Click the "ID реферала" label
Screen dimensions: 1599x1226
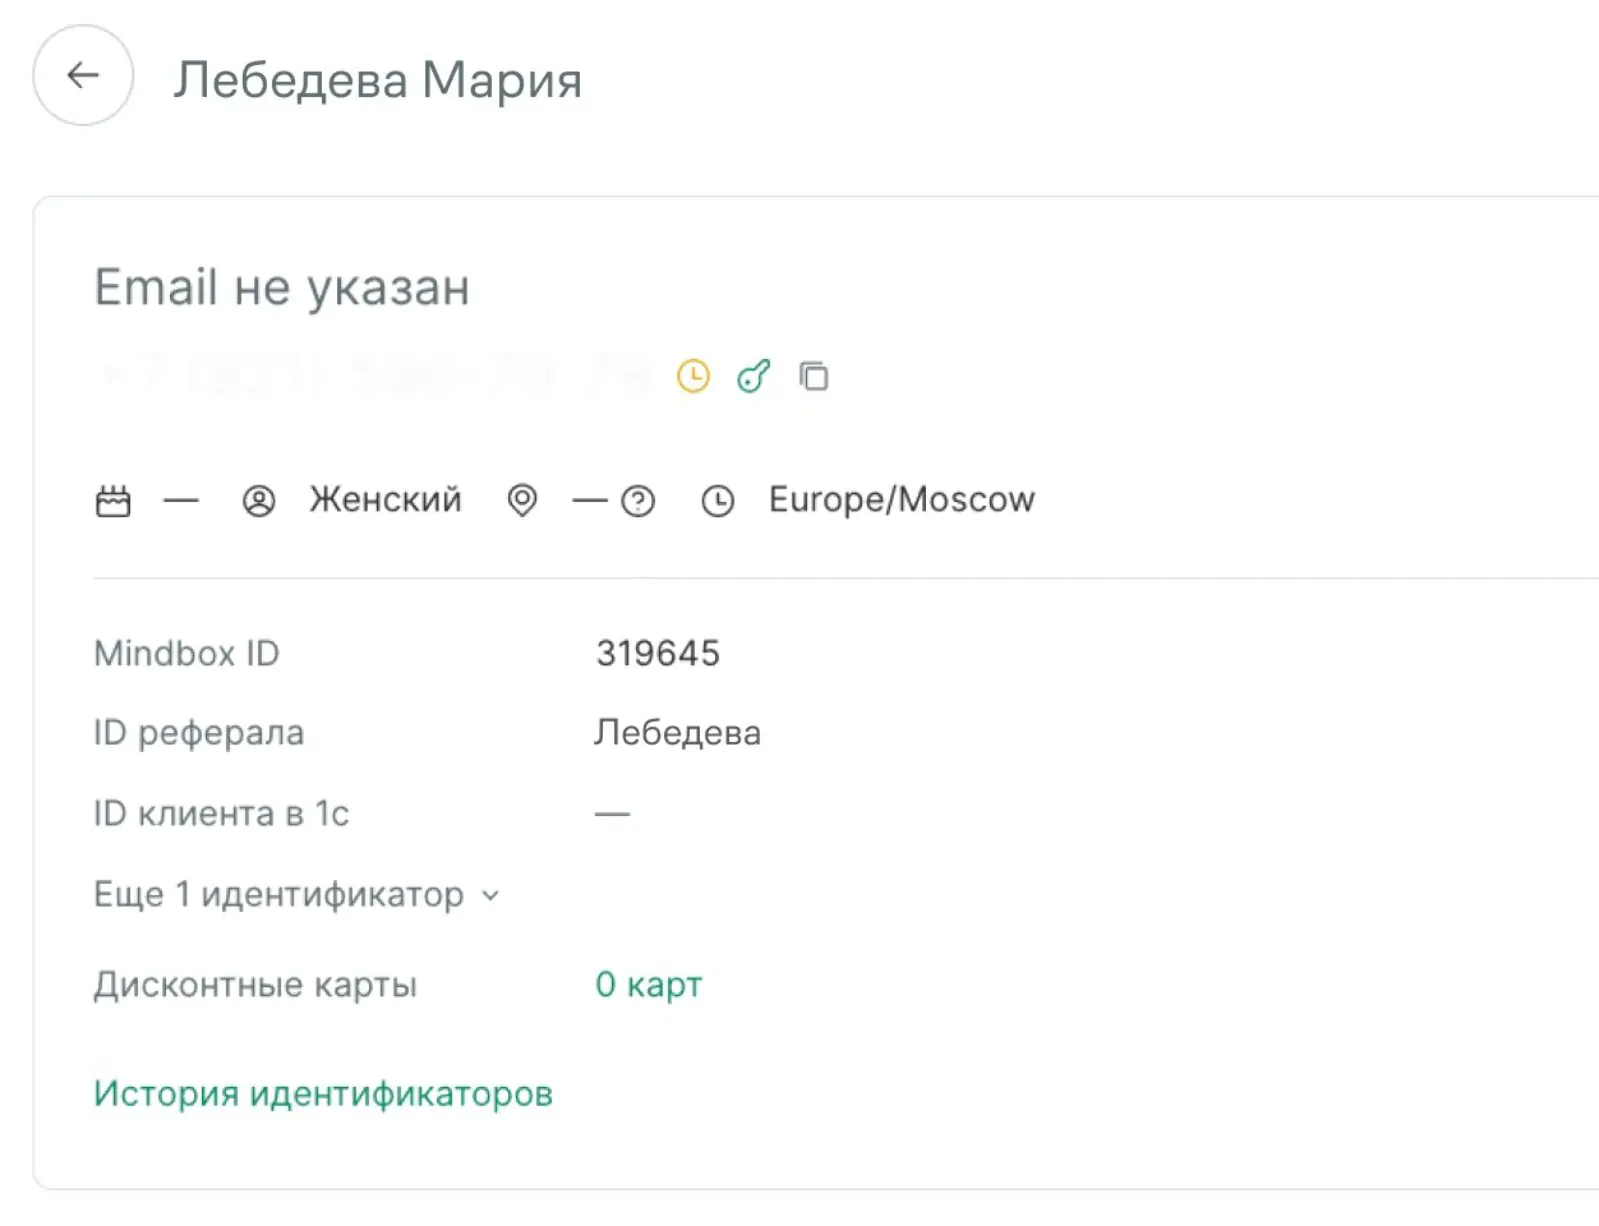(x=199, y=733)
